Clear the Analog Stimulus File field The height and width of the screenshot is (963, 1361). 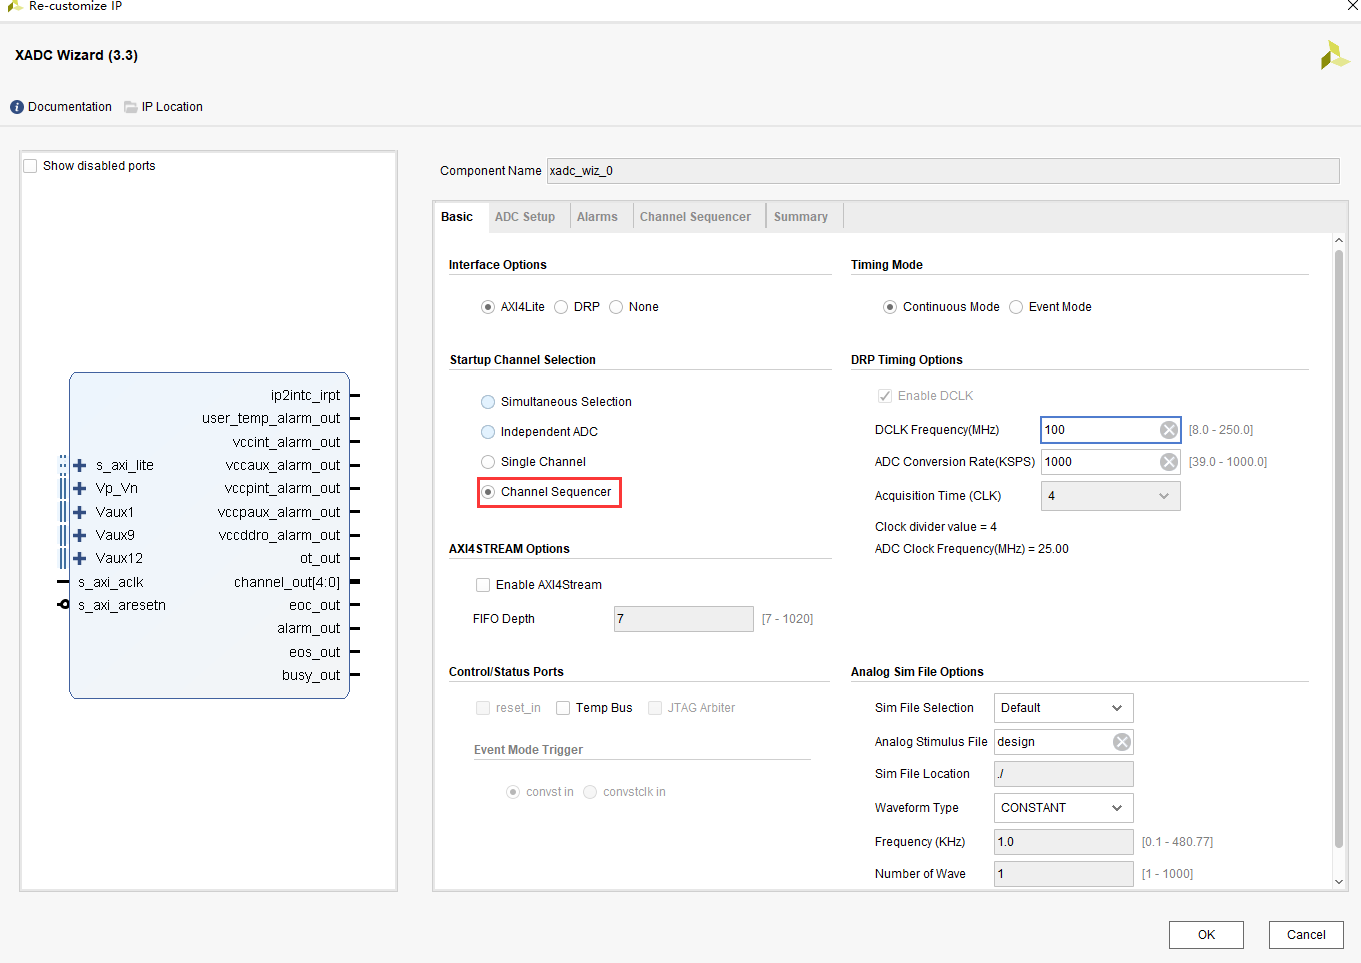pos(1122,742)
